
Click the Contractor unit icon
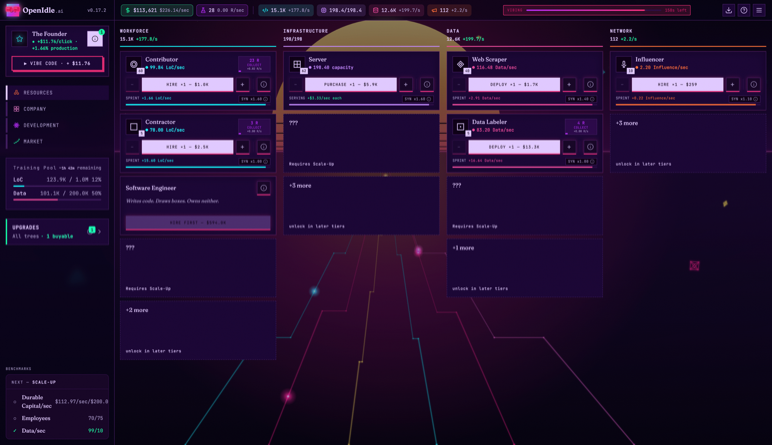coord(133,127)
